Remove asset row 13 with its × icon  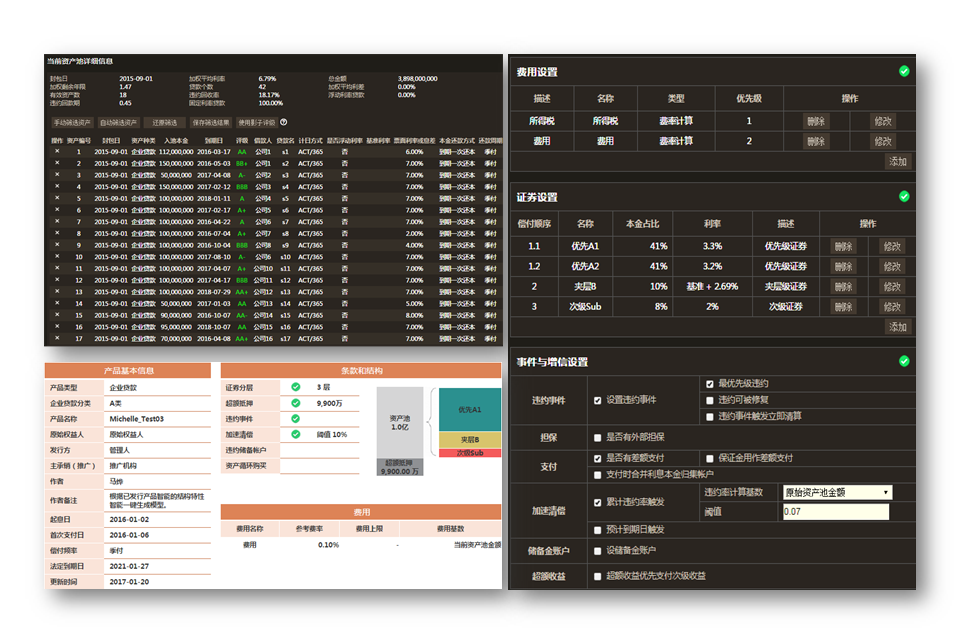point(57,291)
